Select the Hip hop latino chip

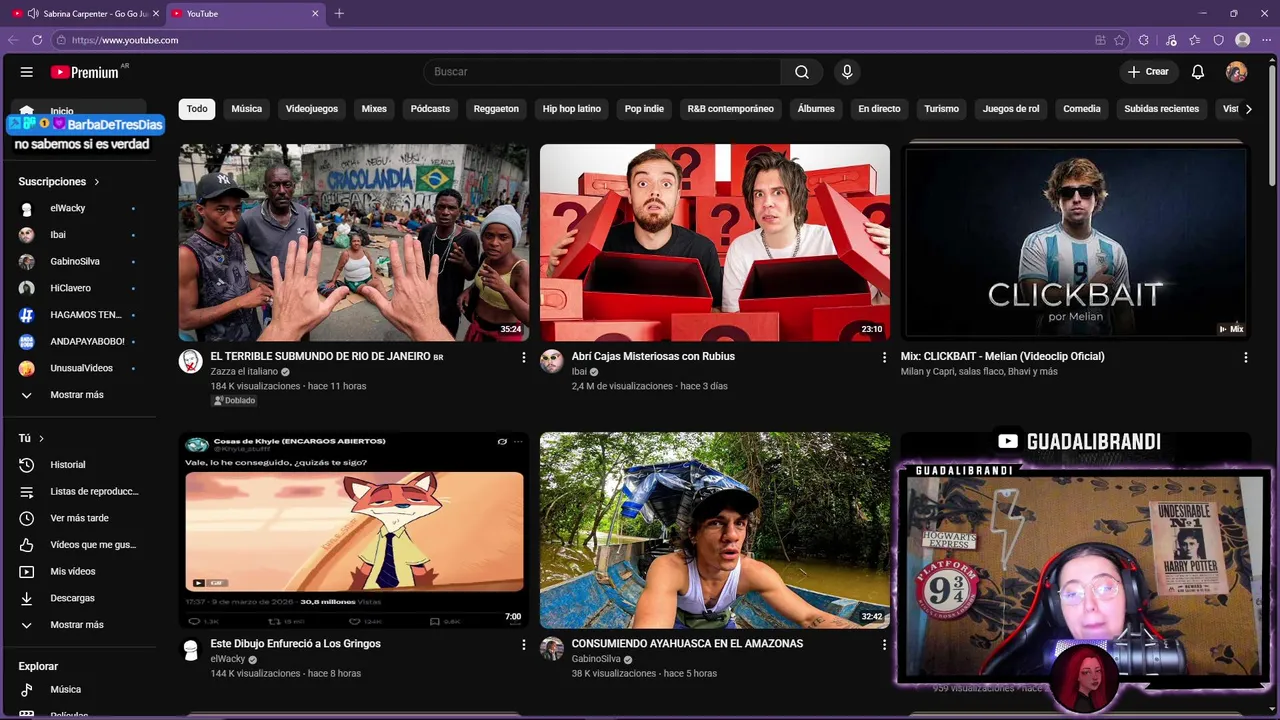point(572,109)
